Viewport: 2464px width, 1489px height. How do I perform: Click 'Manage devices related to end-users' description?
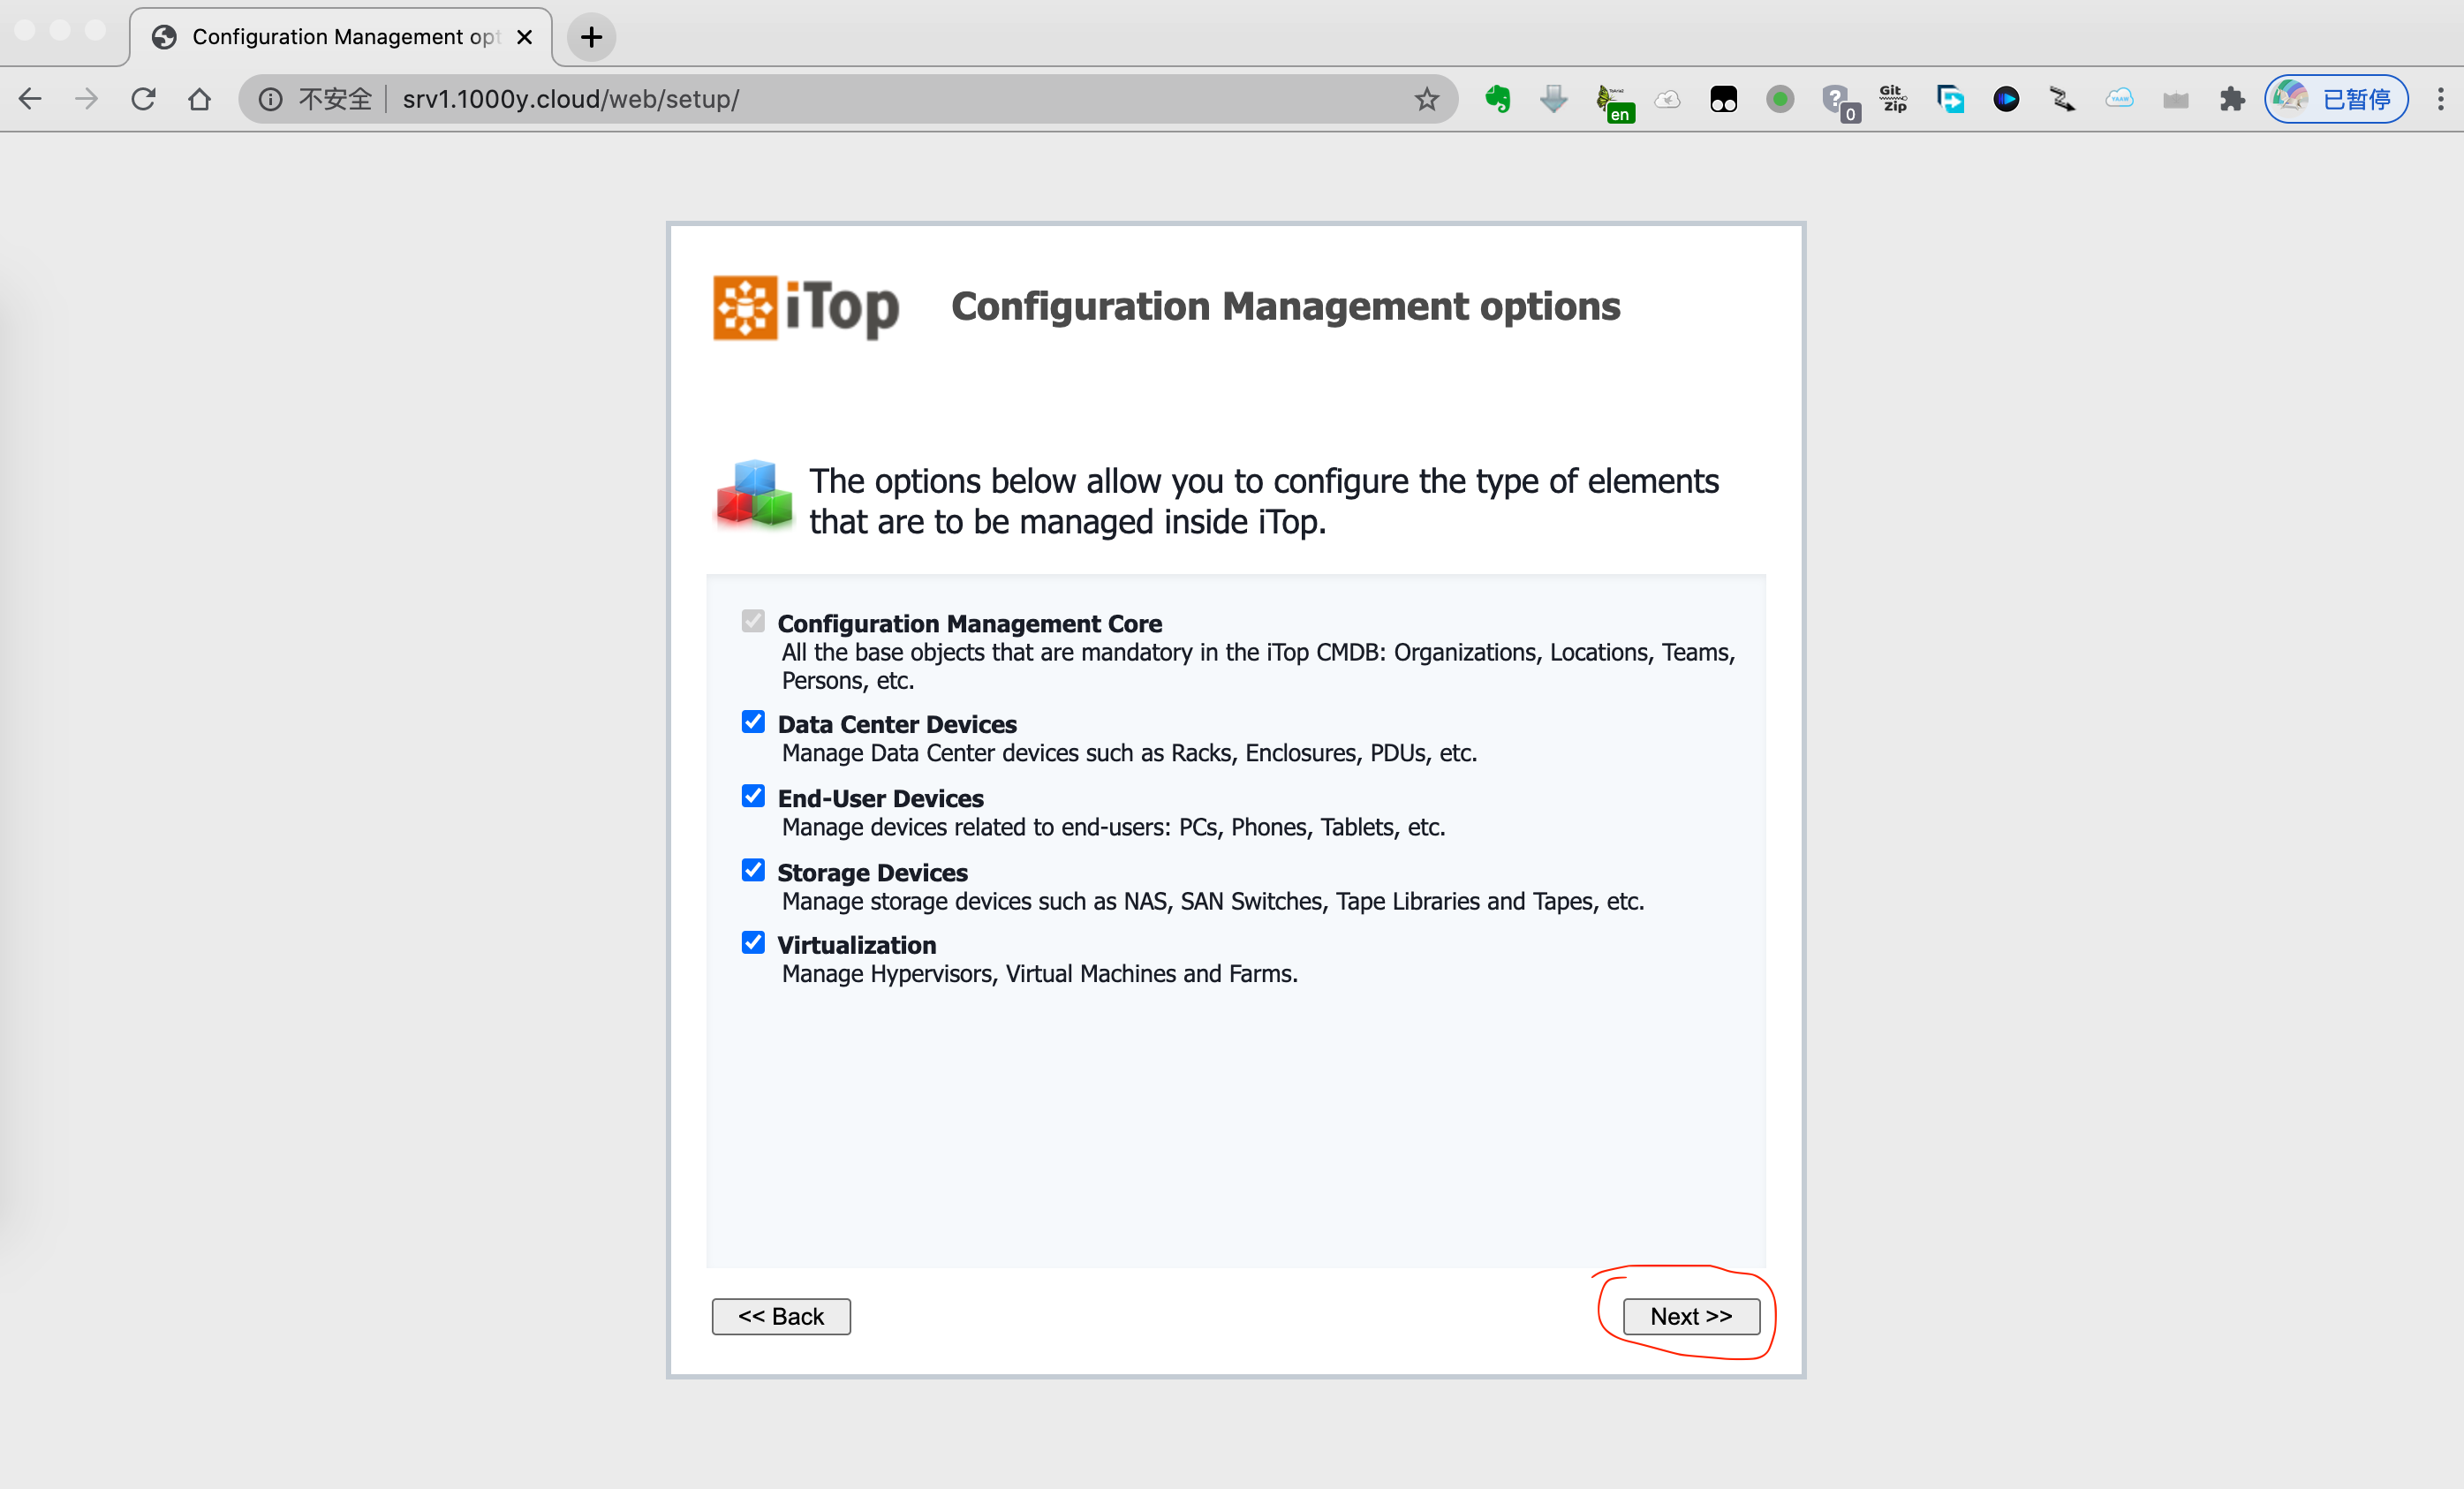1113,827
